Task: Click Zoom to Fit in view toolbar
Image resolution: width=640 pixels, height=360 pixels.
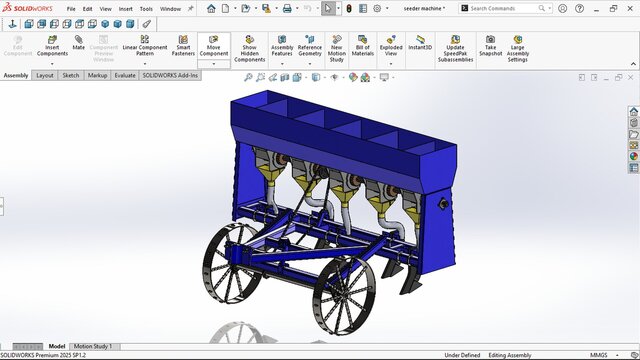Action: tap(248, 77)
